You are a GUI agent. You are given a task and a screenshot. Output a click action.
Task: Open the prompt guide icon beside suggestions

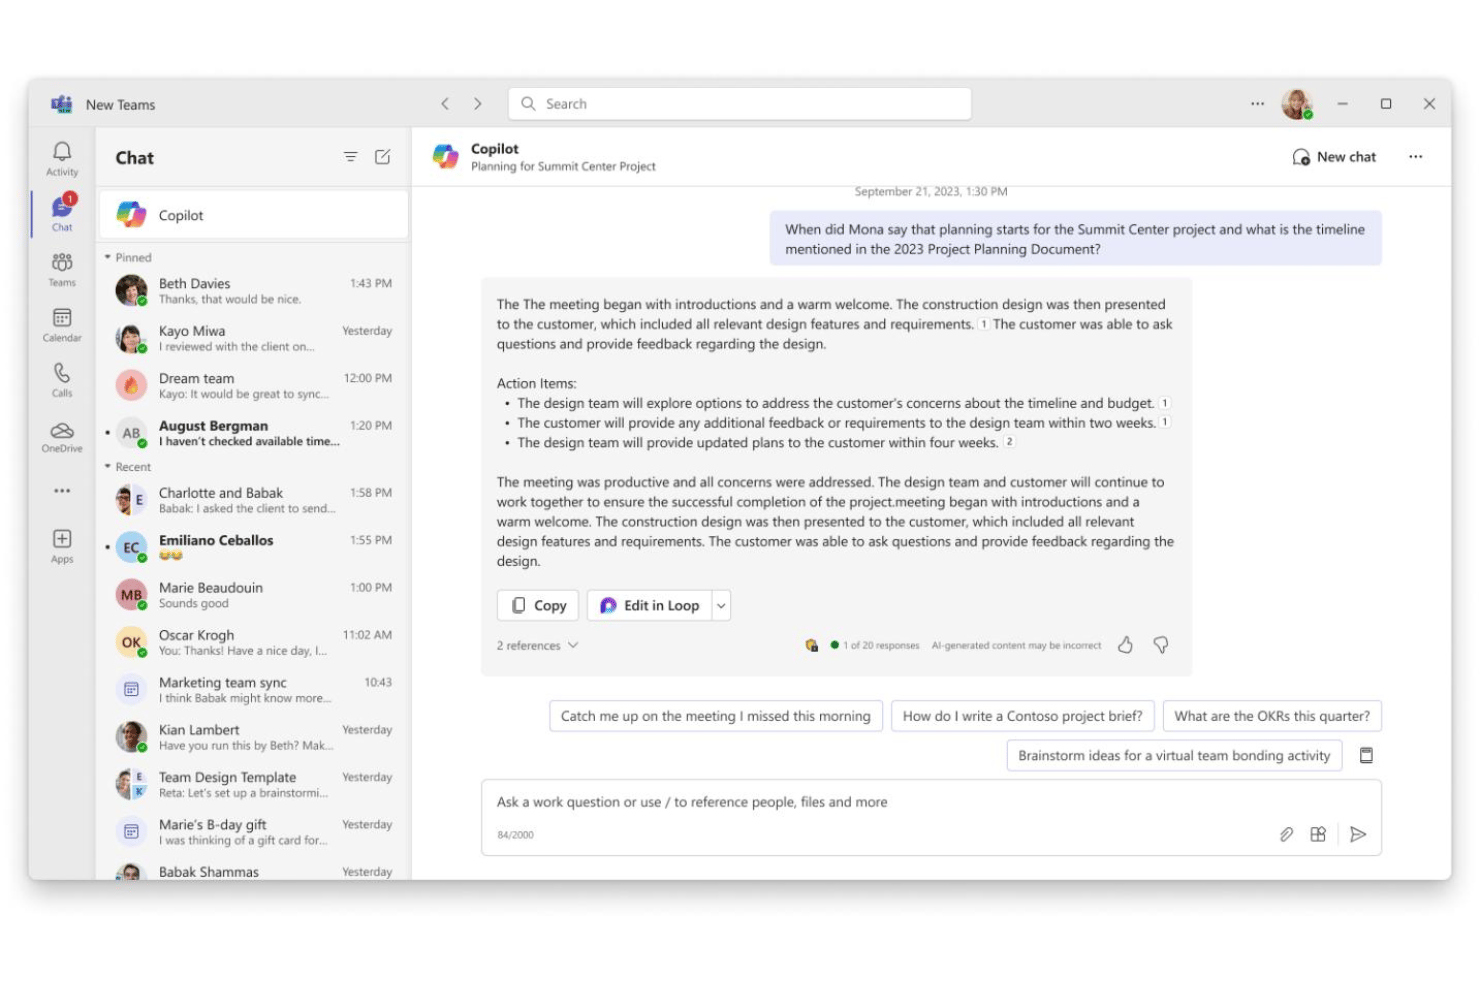click(1366, 755)
